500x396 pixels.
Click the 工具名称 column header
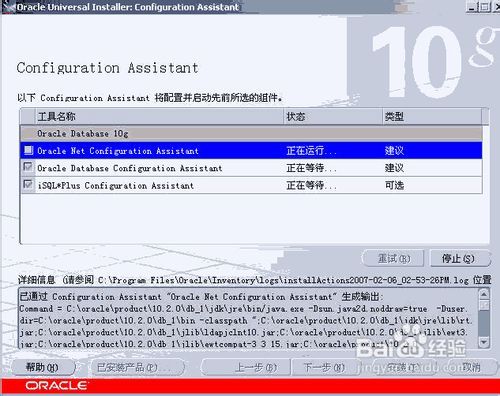[159, 117]
